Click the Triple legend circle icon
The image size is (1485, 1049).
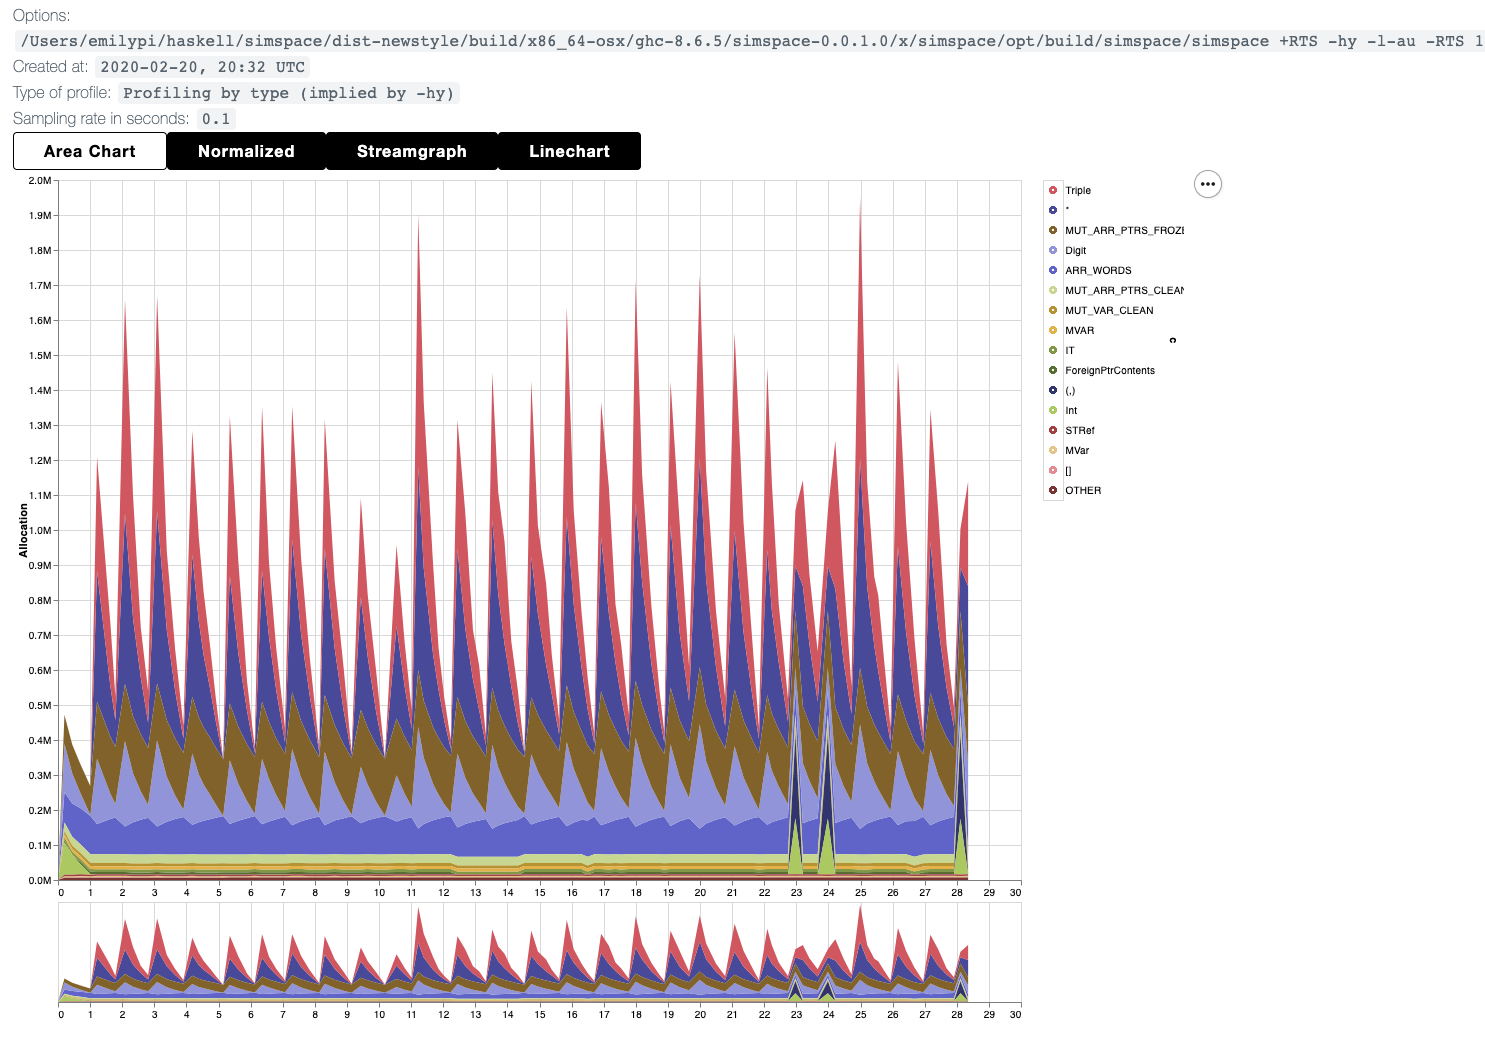pyautogui.click(x=1053, y=190)
